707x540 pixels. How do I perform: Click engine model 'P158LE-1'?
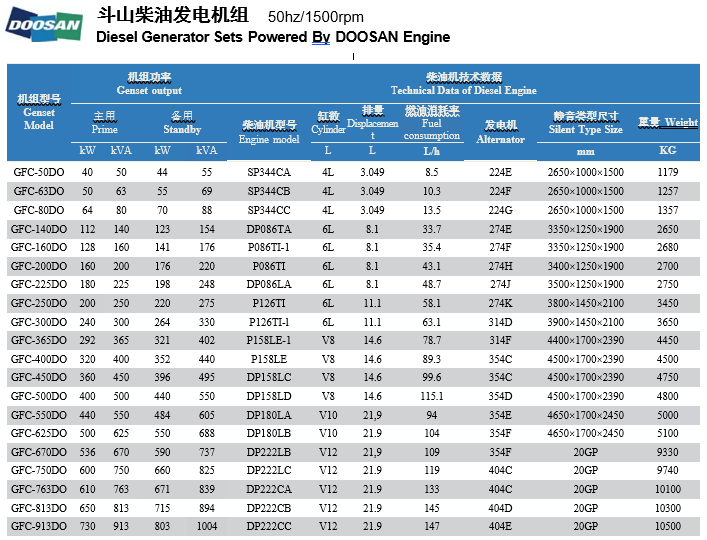point(269,340)
